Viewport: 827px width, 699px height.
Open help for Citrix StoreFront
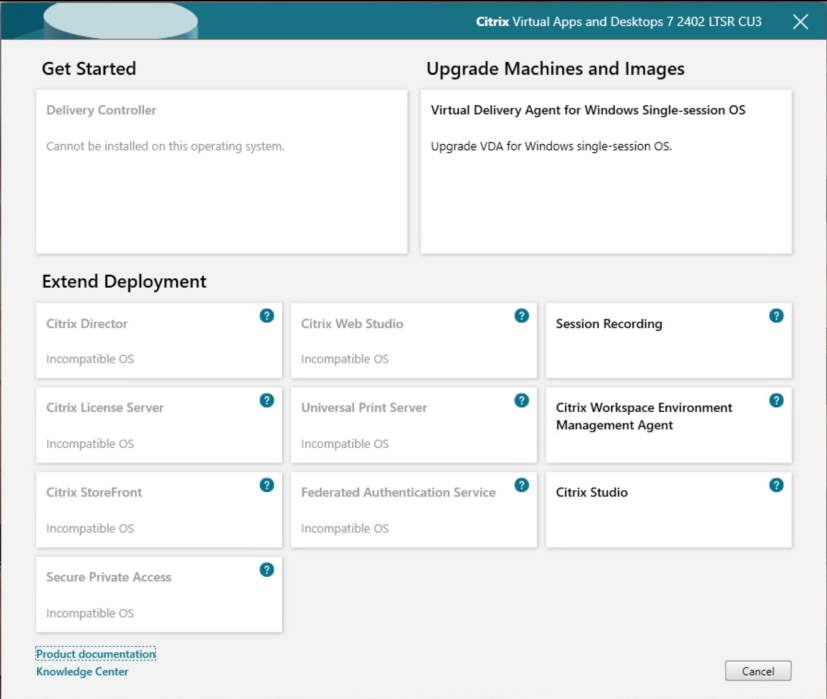[267, 485]
